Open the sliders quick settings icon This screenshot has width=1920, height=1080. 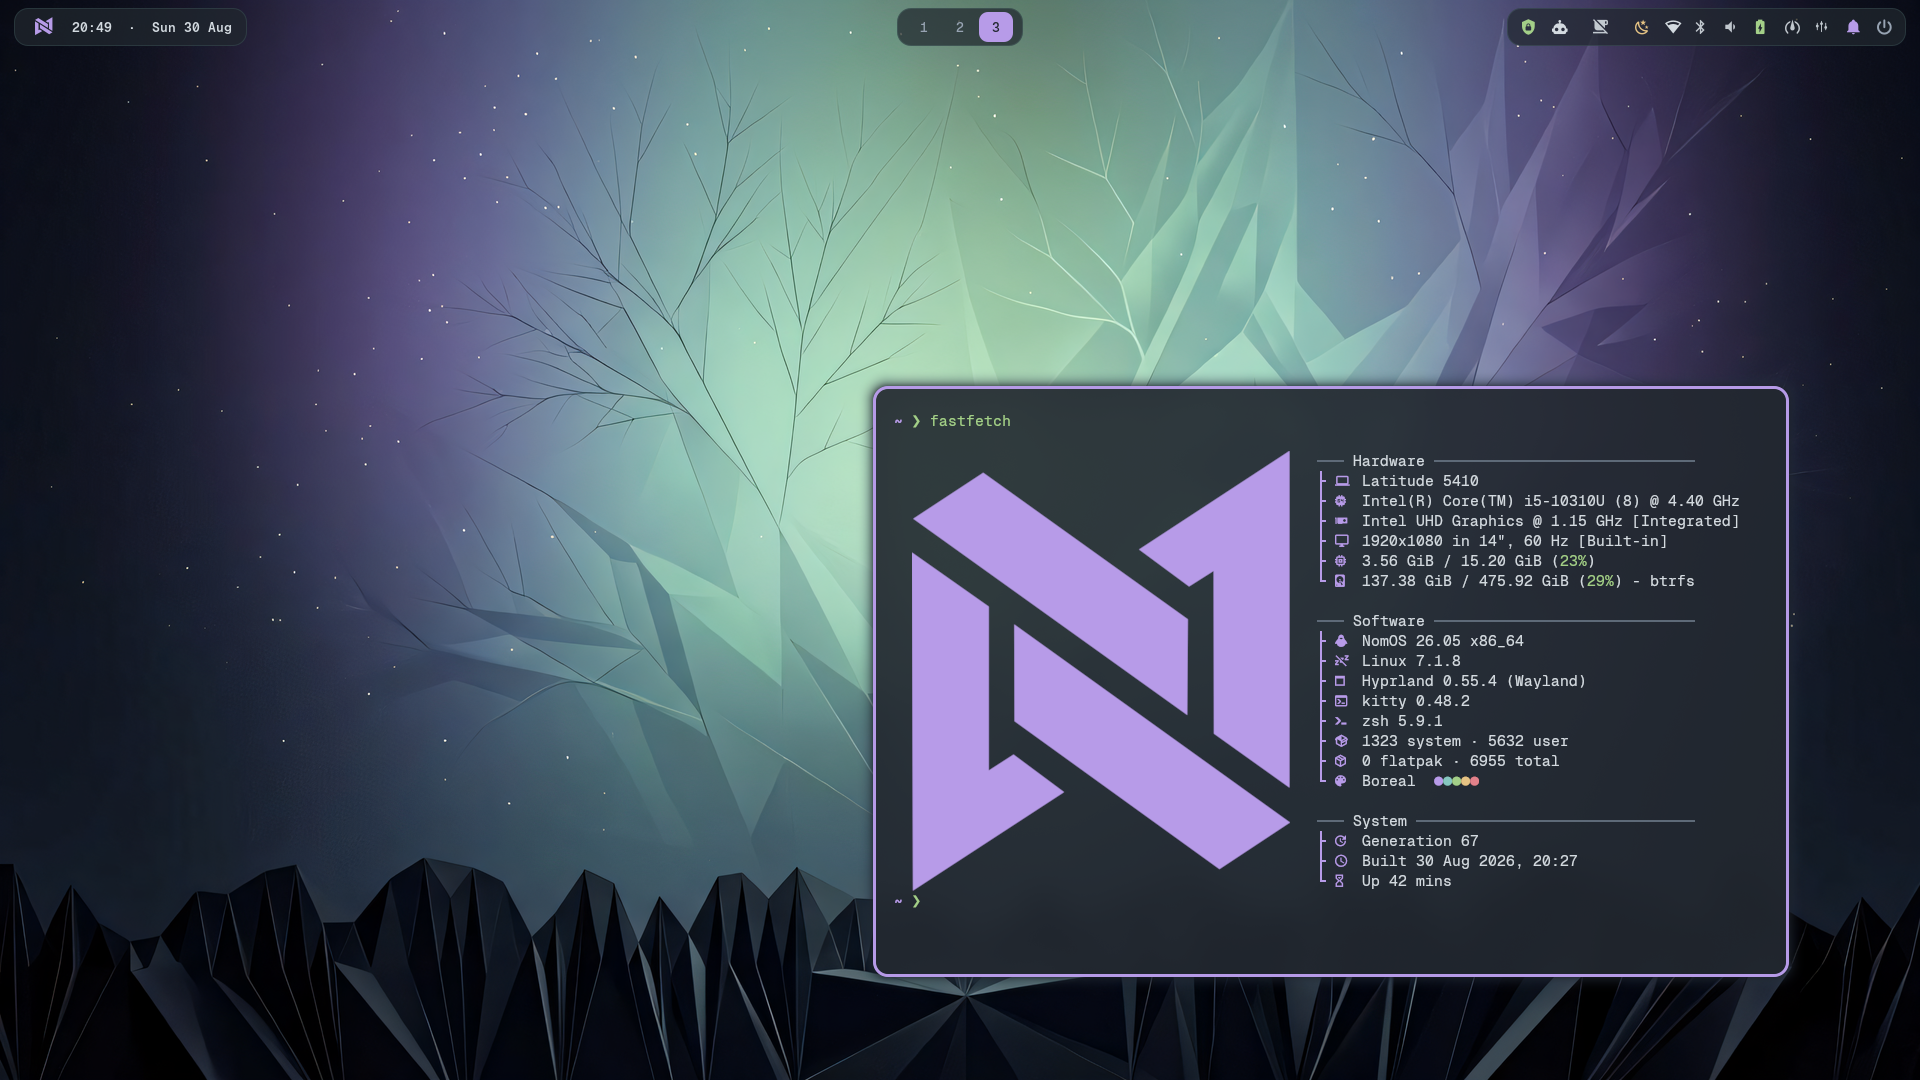pos(1822,27)
